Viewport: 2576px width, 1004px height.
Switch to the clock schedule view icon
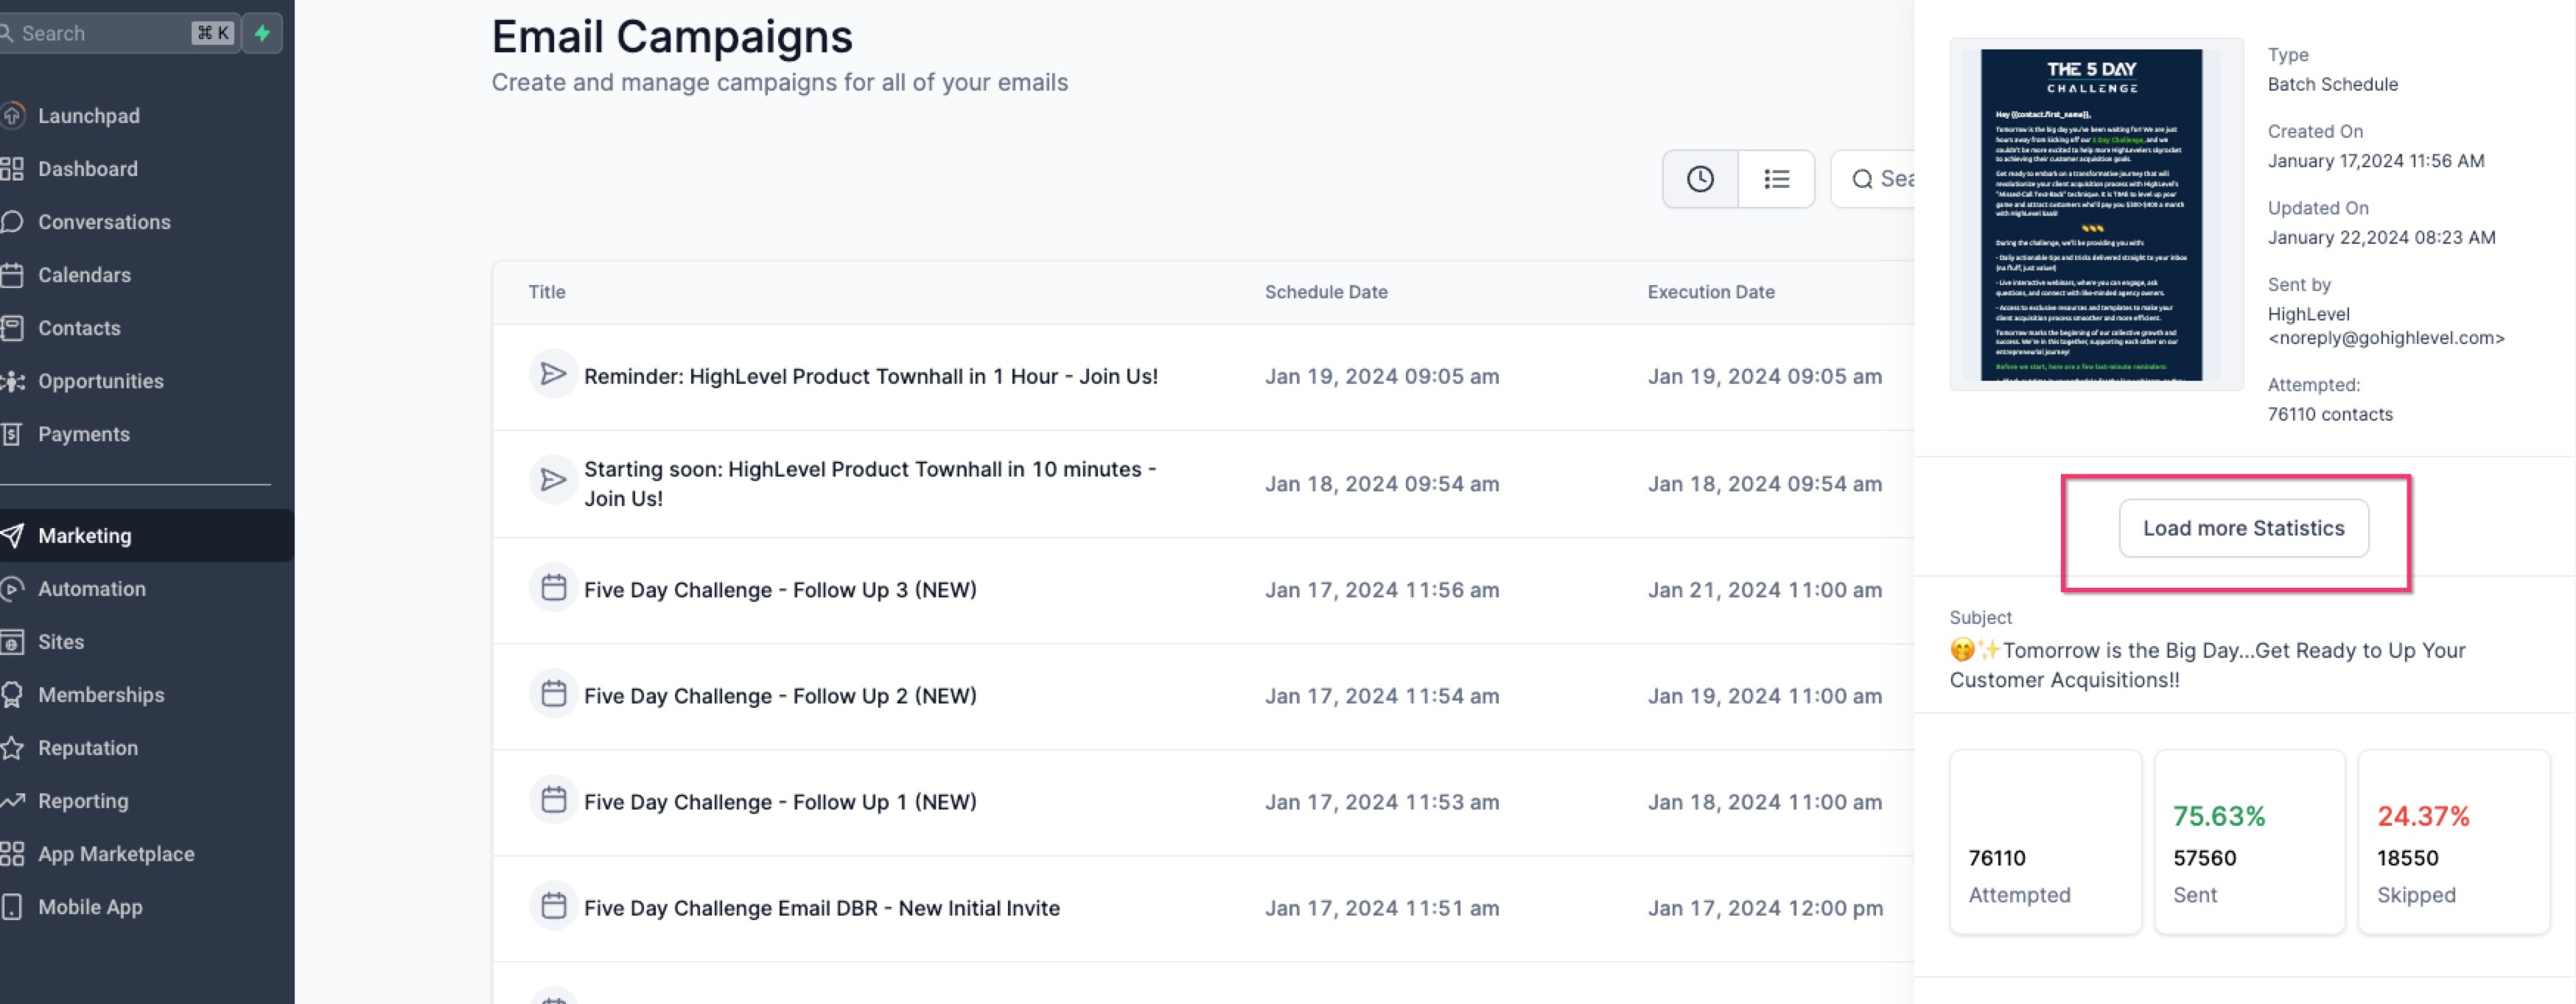1700,179
